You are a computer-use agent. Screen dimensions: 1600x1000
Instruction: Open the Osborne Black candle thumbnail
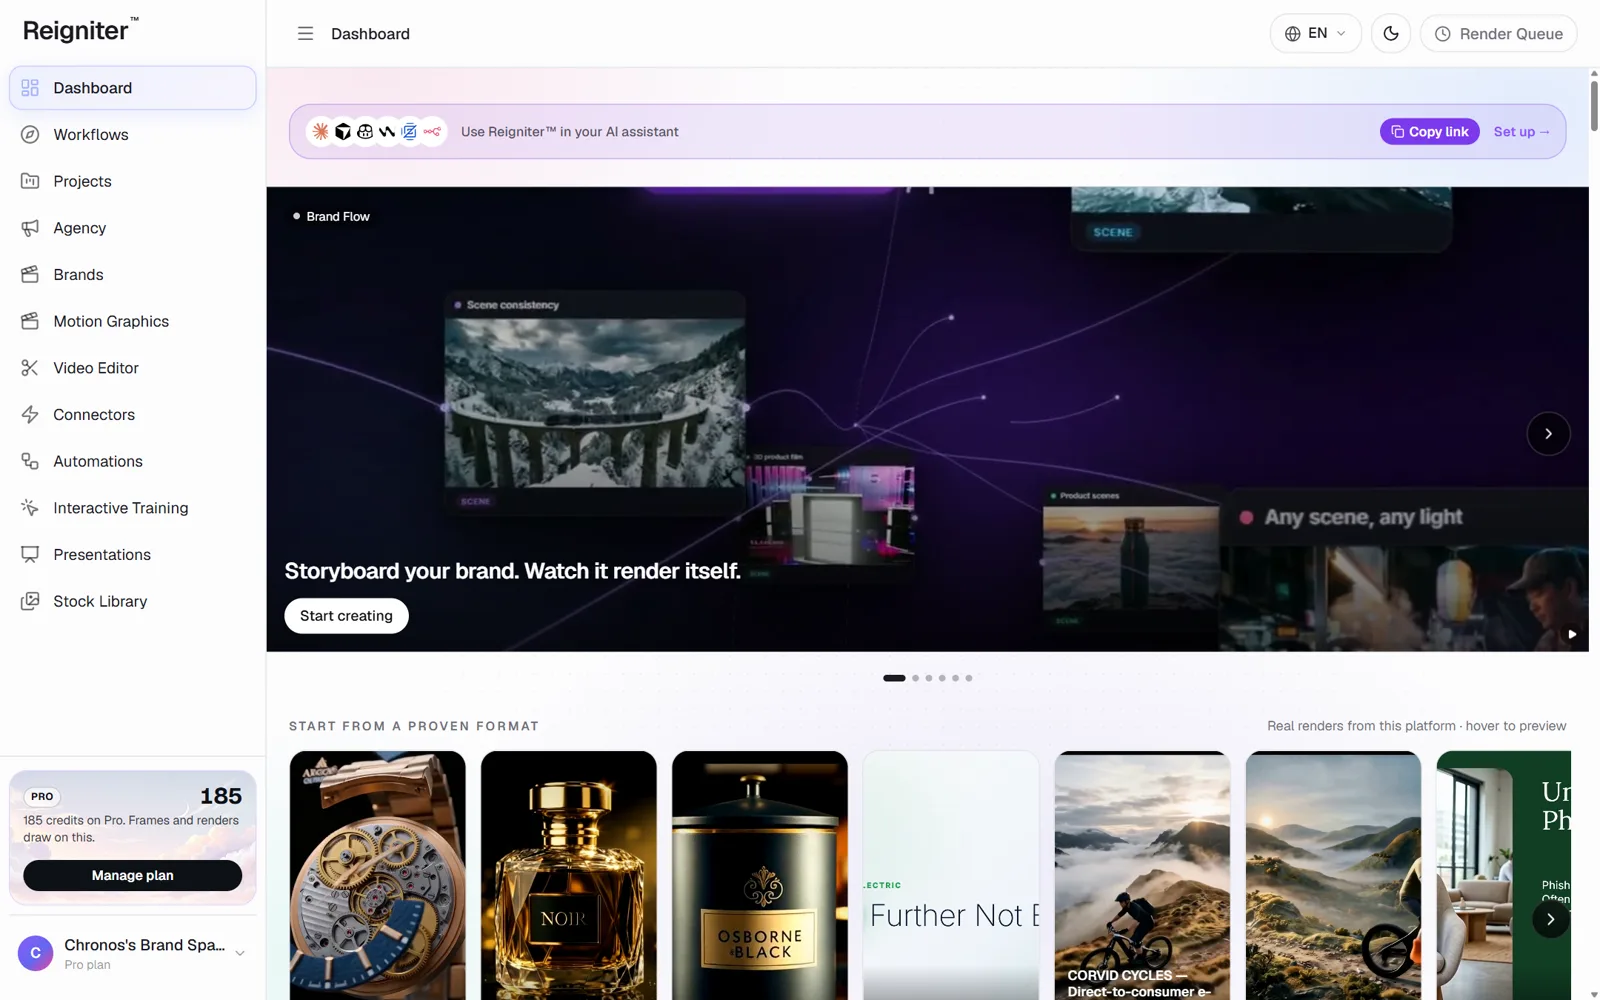[760, 875]
